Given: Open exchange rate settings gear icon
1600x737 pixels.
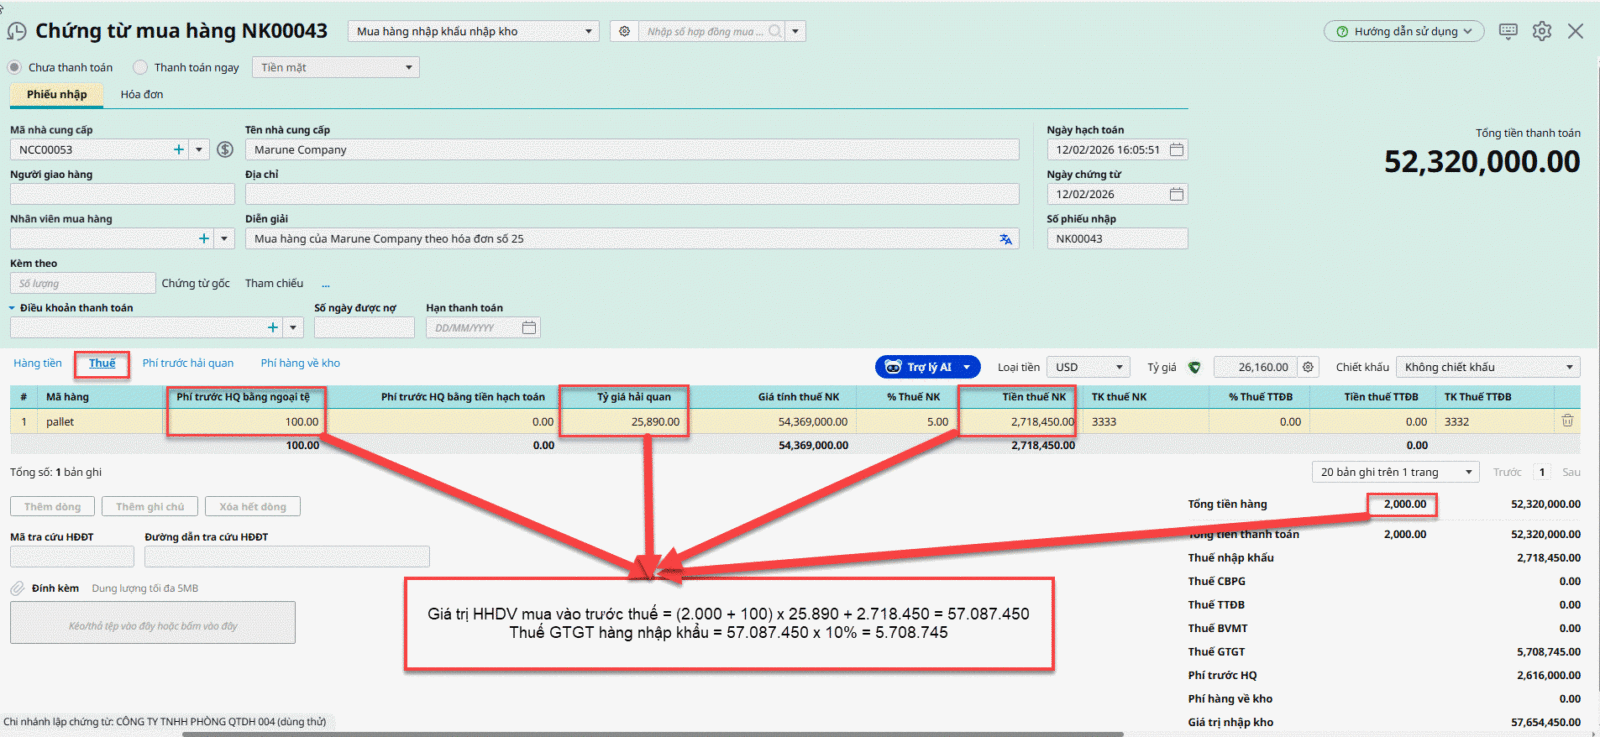Looking at the screenshot, I should 1308,367.
